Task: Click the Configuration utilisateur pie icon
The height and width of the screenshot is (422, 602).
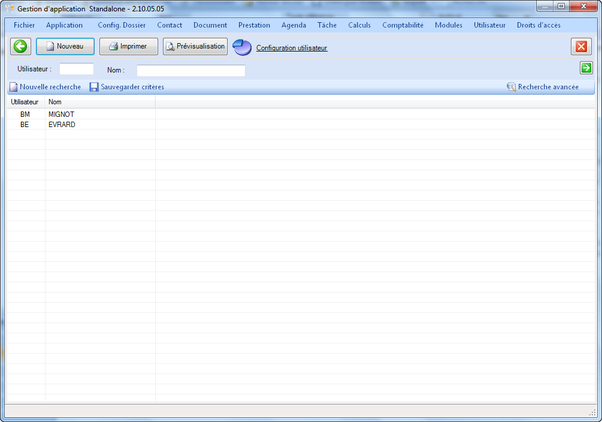Action: [242, 47]
